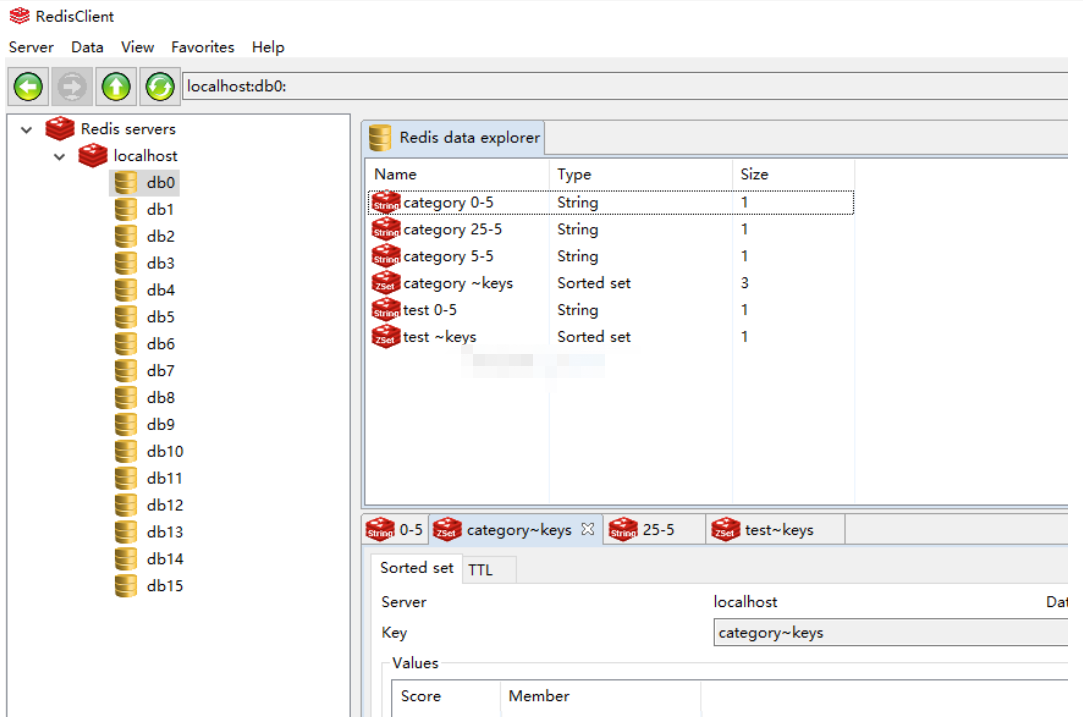
Task: Click the db15 database icon
Action: (x=126, y=586)
